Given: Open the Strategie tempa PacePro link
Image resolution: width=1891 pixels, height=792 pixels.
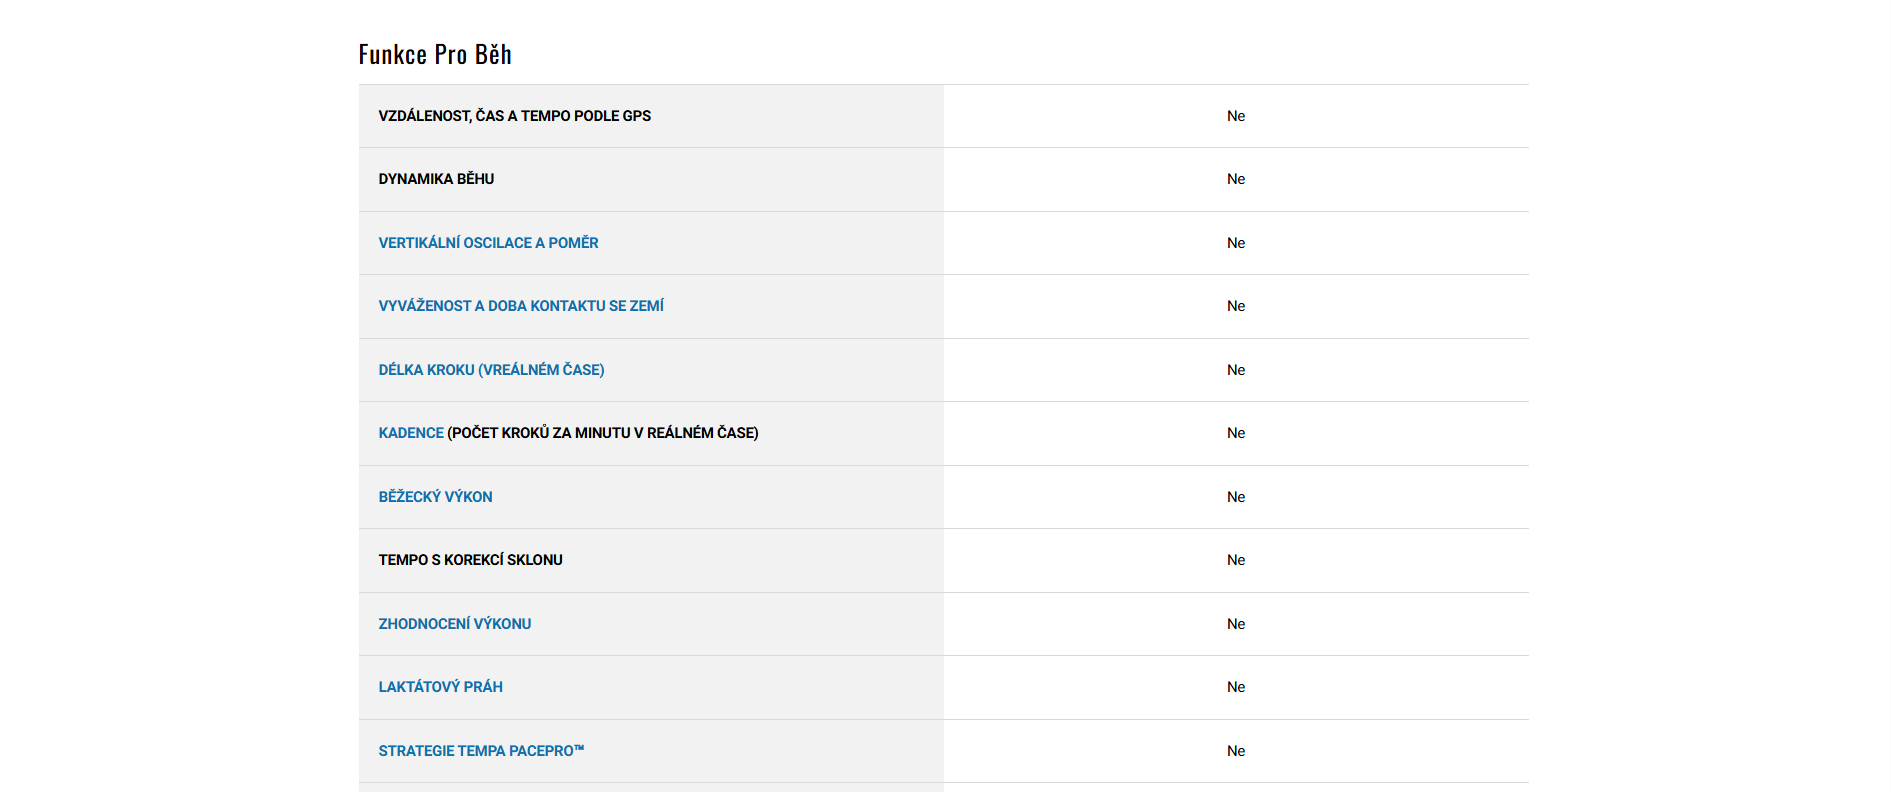Looking at the screenshot, I should [481, 751].
